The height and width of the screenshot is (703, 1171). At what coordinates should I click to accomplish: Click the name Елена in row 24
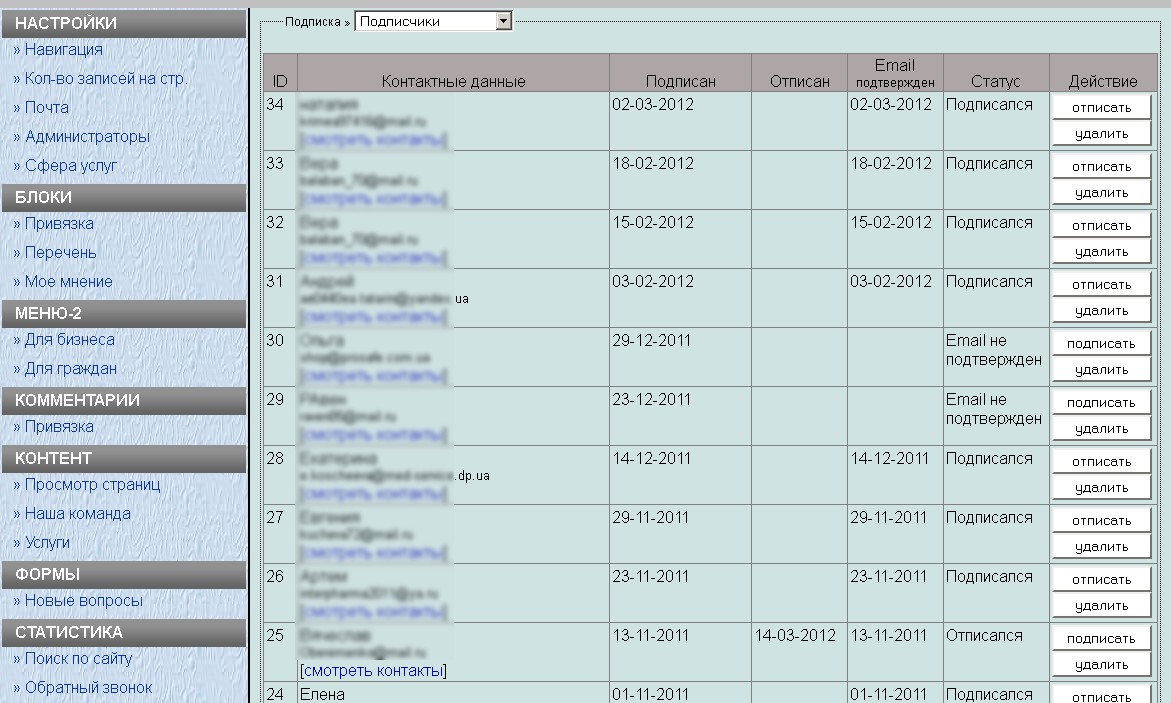[x=322, y=695]
